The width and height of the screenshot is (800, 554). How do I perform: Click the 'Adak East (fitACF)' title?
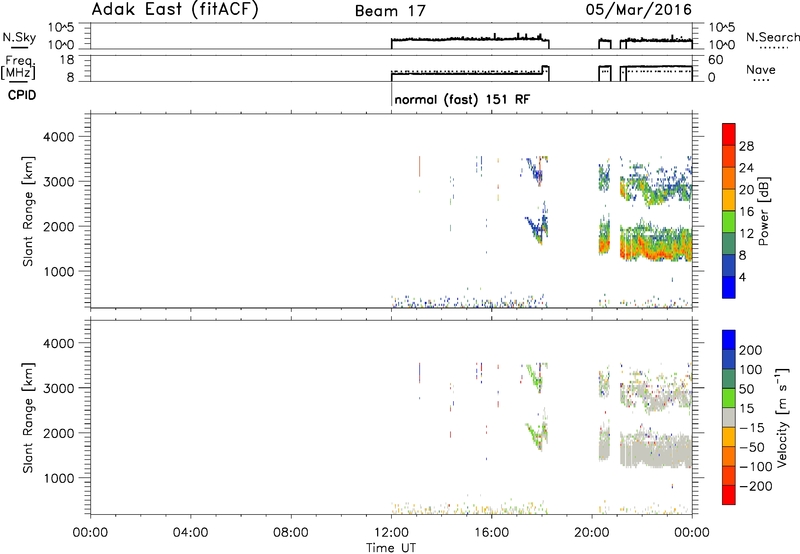tap(175, 10)
